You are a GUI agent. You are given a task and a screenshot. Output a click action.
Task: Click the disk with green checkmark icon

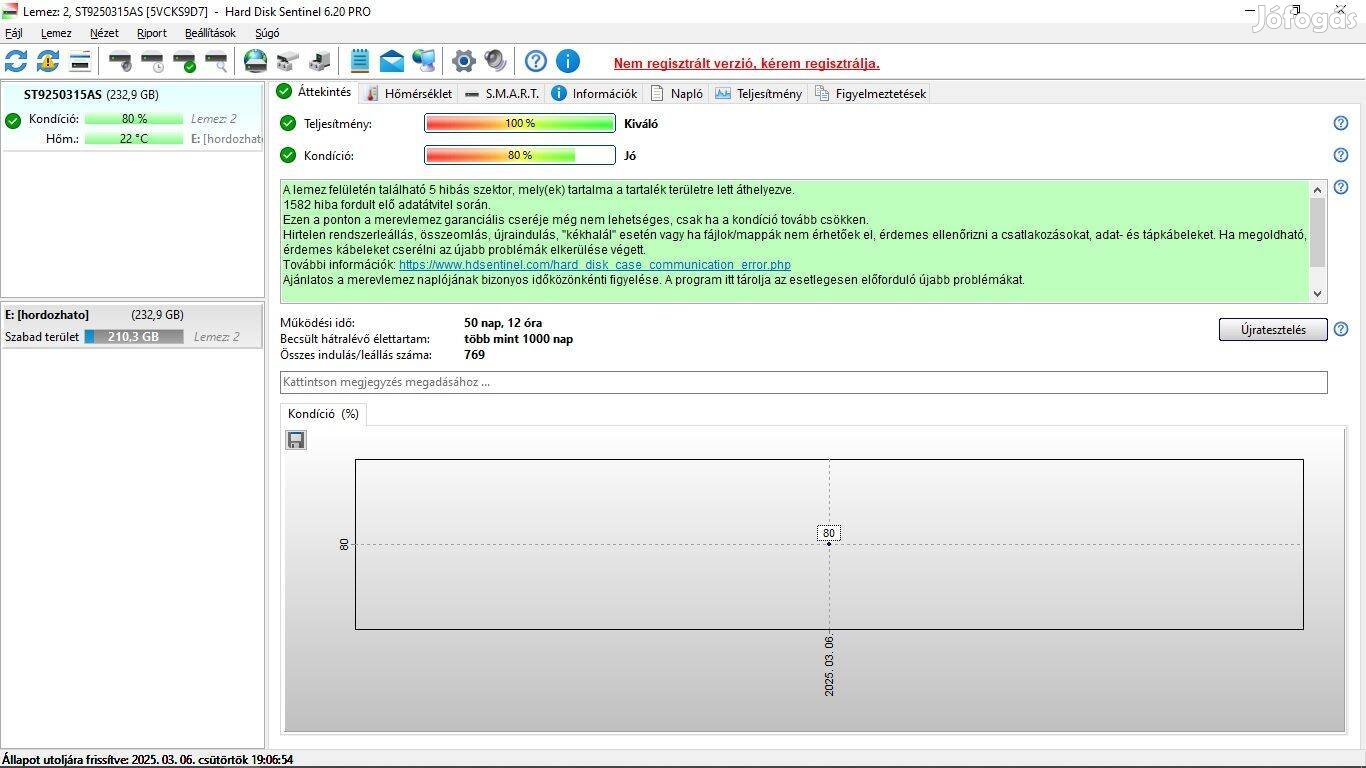point(184,61)
